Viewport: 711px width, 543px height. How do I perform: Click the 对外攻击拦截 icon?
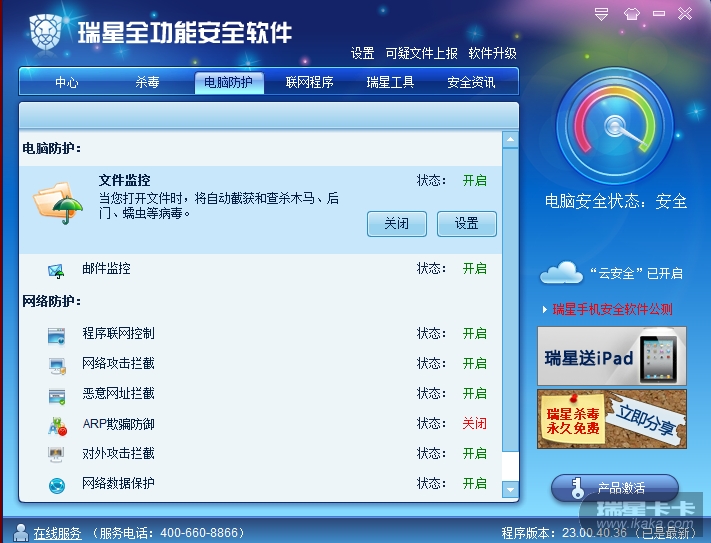(56, 454)
